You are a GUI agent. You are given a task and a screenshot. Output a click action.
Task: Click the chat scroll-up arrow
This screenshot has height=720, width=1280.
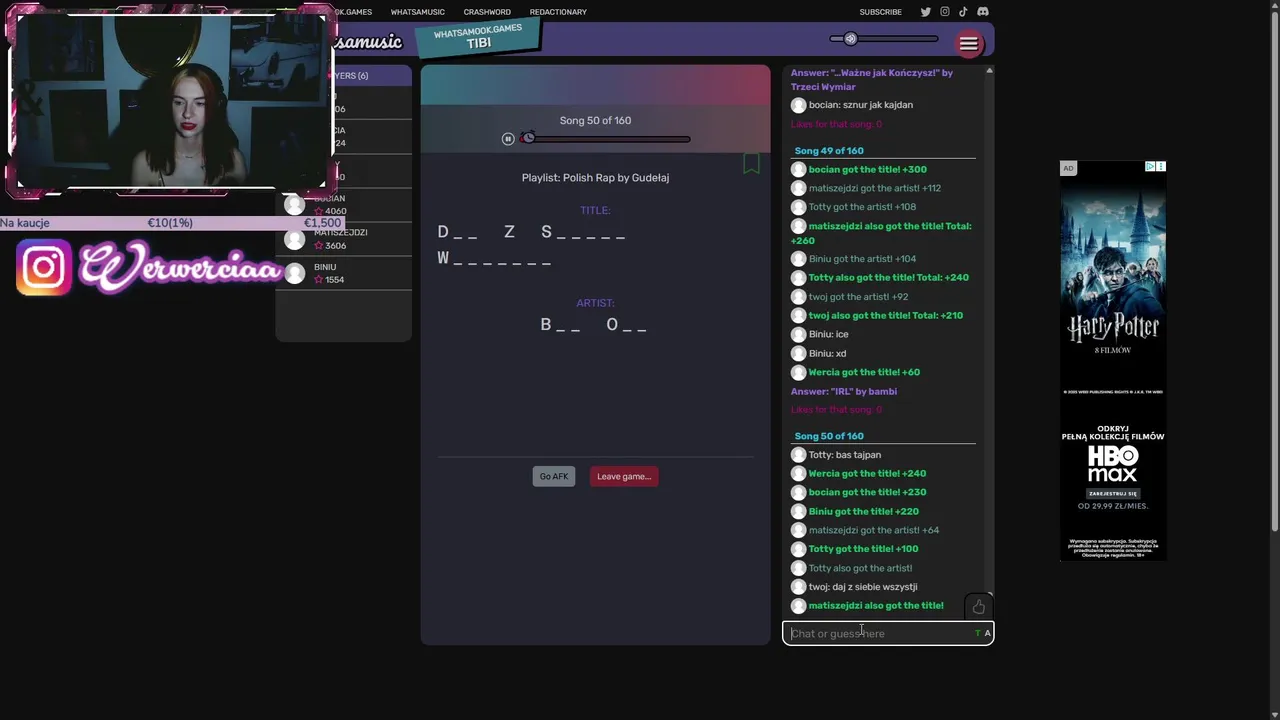point(989,71)
